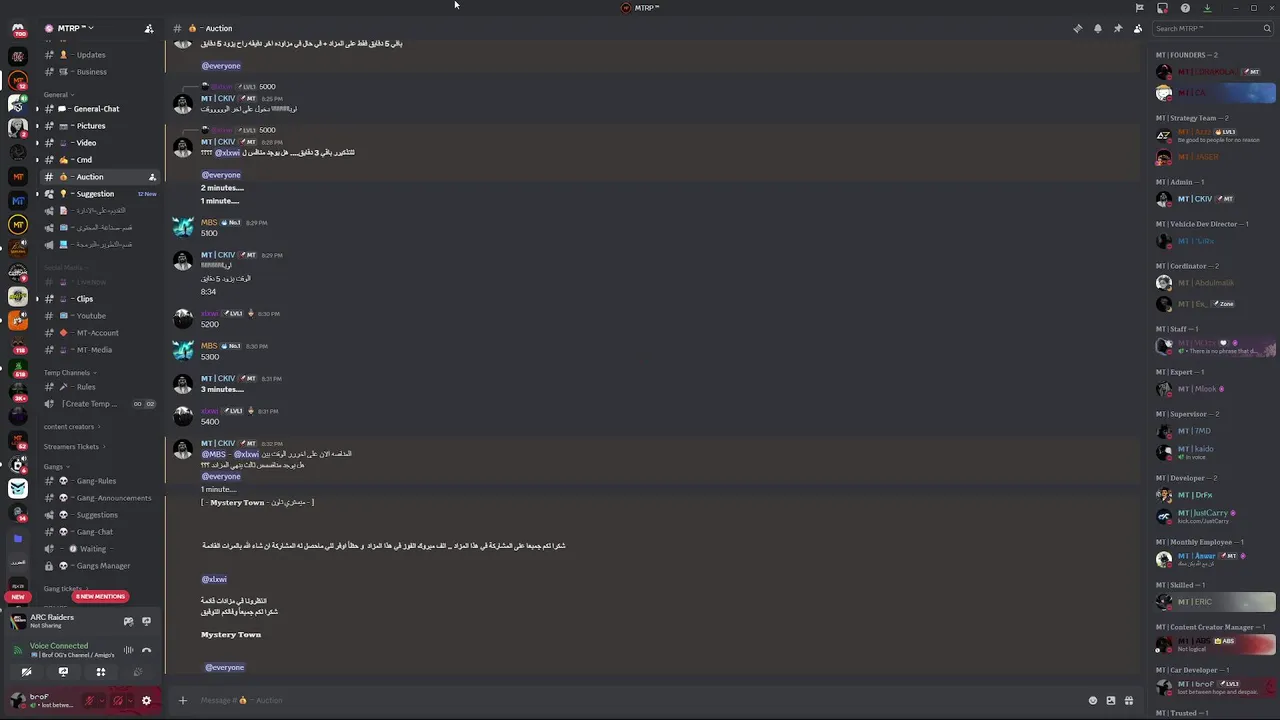Image resolution: width=1280 pixels, height=720 pixels.
Task: Switch to the General-Chat channel
Action: pos(96,109)
